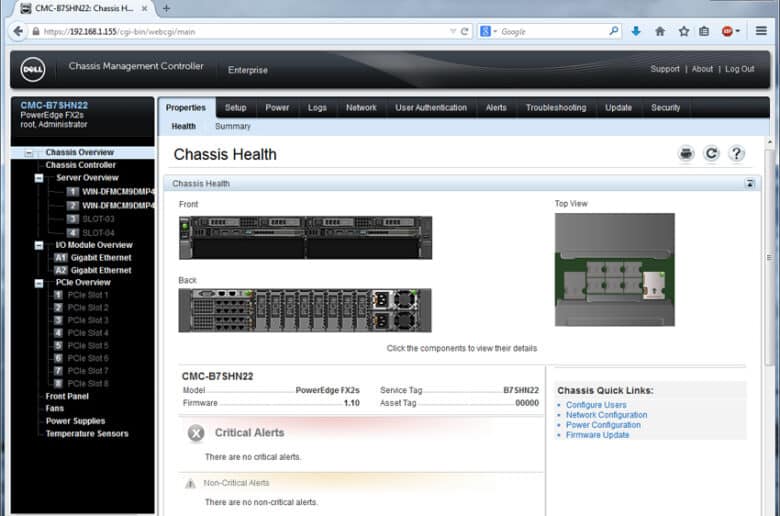Select PCIe Slot 1 in tree

click(88, 295)
